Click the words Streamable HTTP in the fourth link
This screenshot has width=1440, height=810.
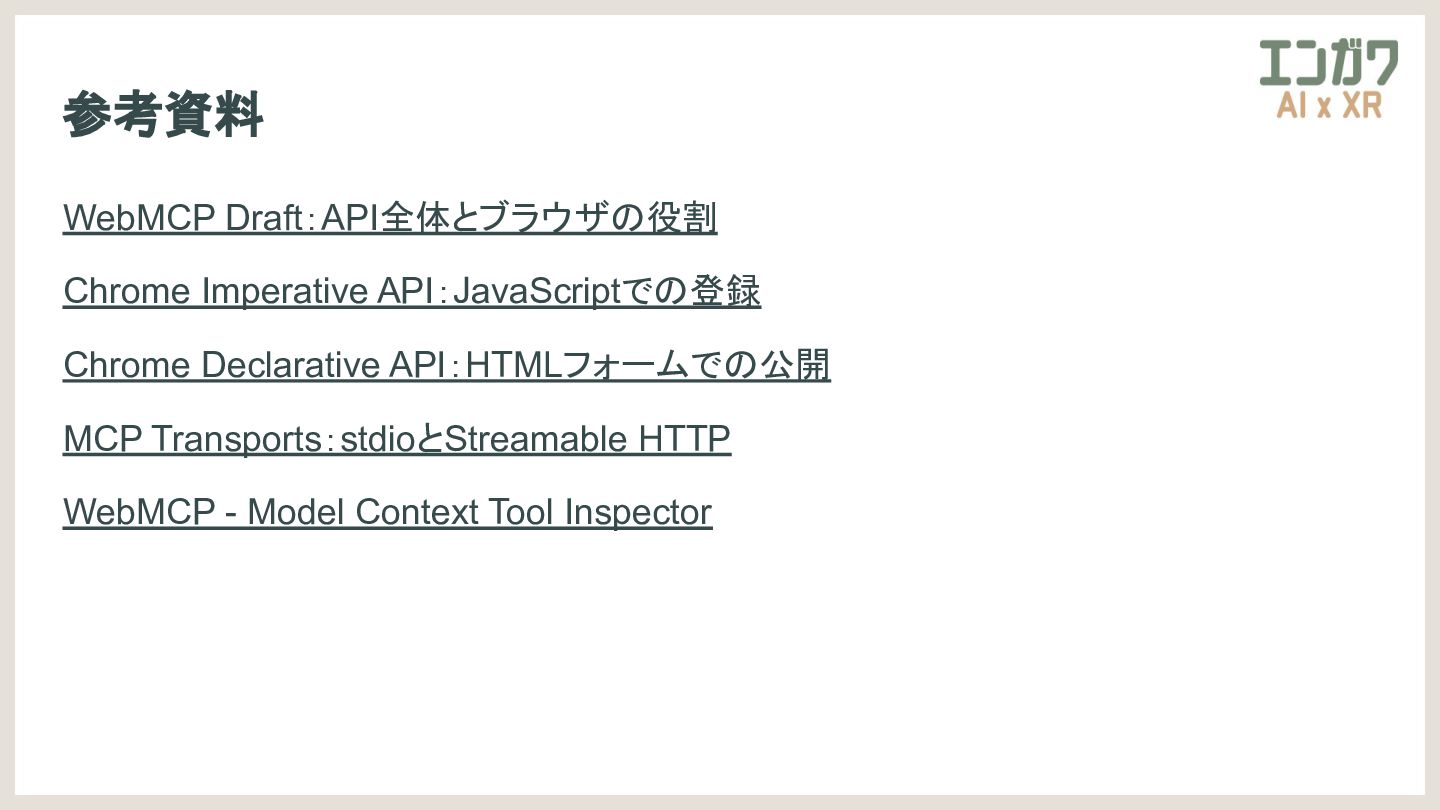[x=587, y=438]
